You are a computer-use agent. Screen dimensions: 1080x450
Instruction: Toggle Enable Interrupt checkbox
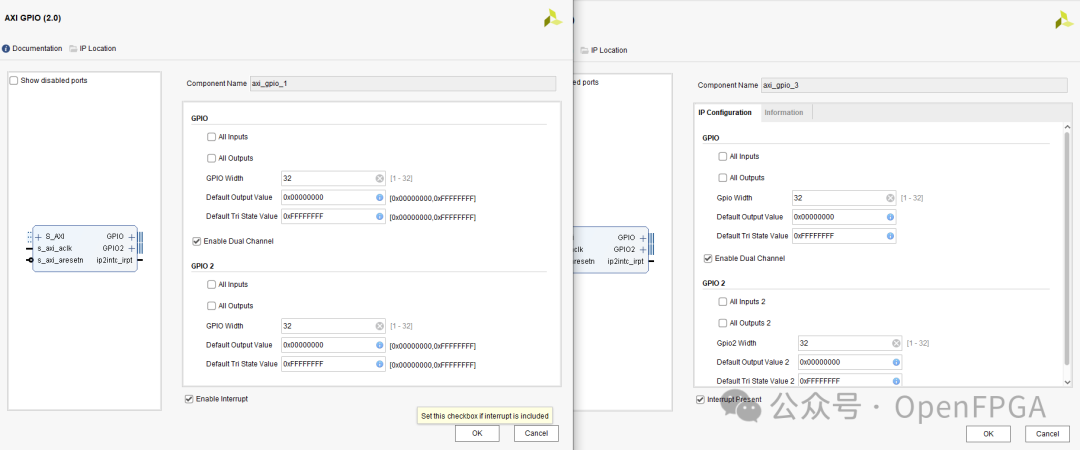(x=189, y=398)
